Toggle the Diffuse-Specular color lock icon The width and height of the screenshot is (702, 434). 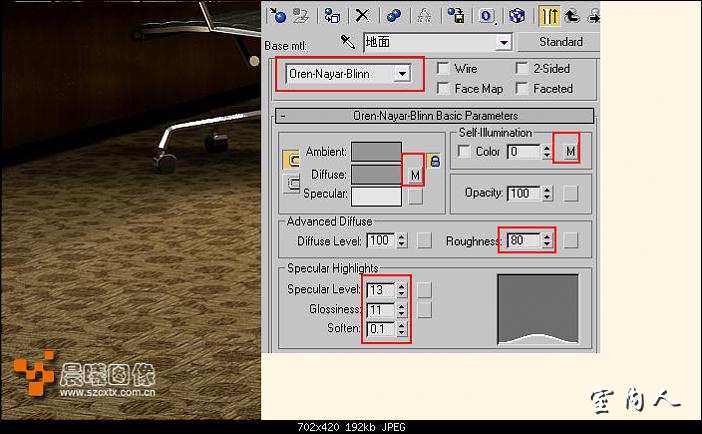coord(292,183)
